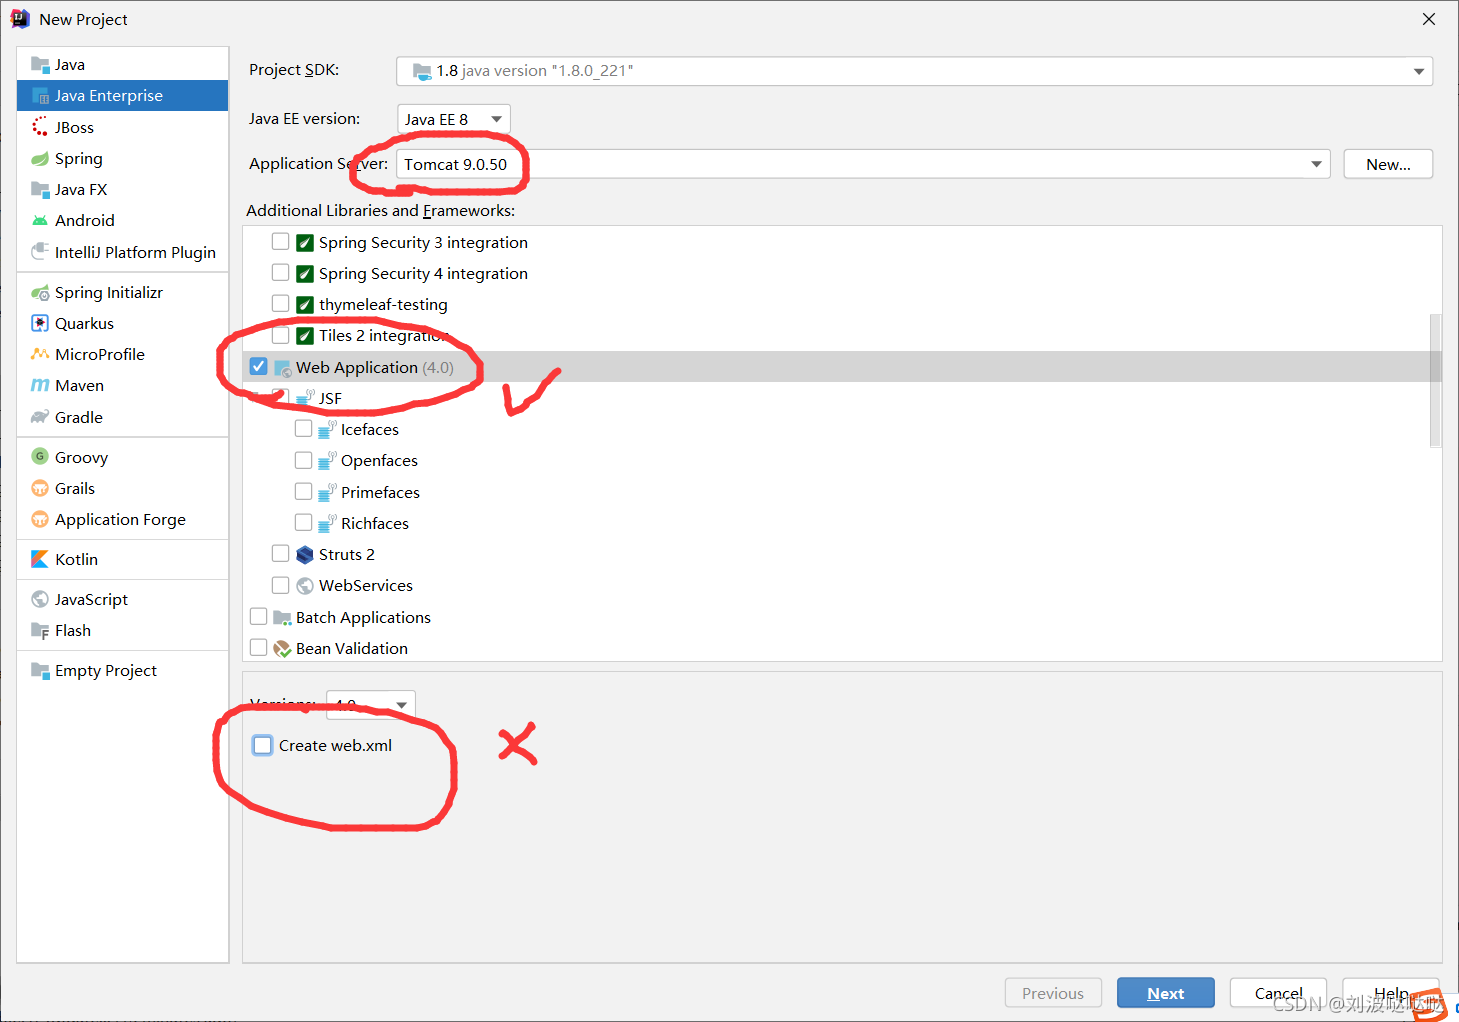Check the WebServices checkbox
1459x1022 pixels.
click(x=280, y=585)
